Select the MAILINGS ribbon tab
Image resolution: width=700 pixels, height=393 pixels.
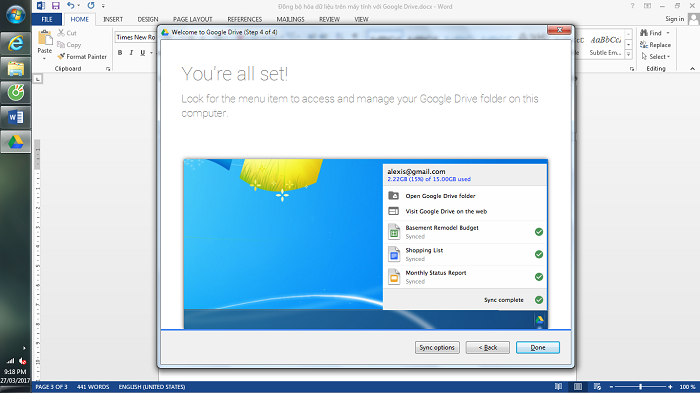point(291,19)
